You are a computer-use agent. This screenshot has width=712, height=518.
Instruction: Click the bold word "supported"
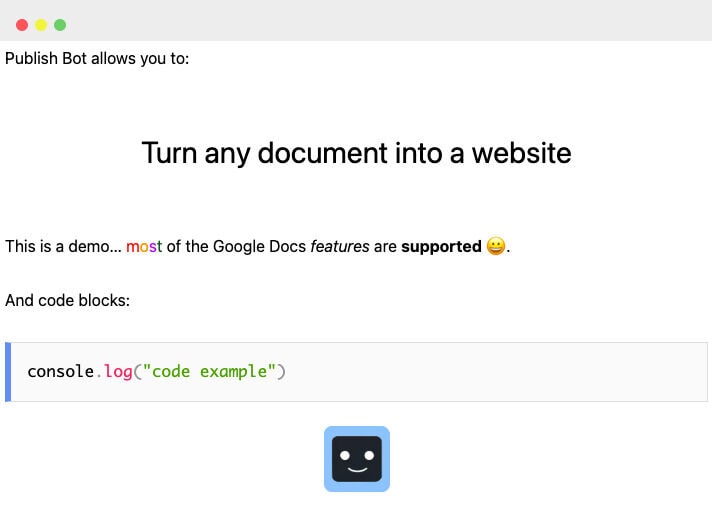(x=441, y=246)
